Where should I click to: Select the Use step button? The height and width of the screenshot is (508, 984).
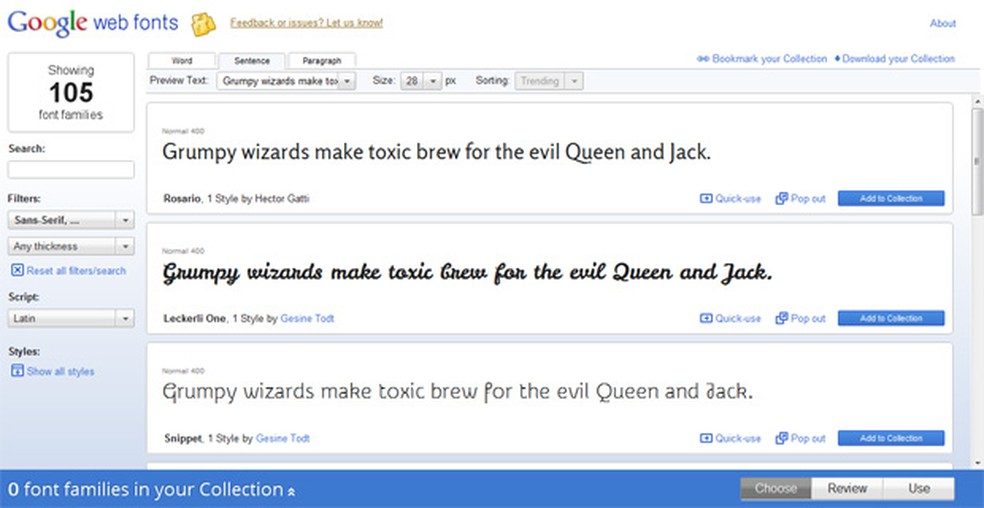pos(919,489)
